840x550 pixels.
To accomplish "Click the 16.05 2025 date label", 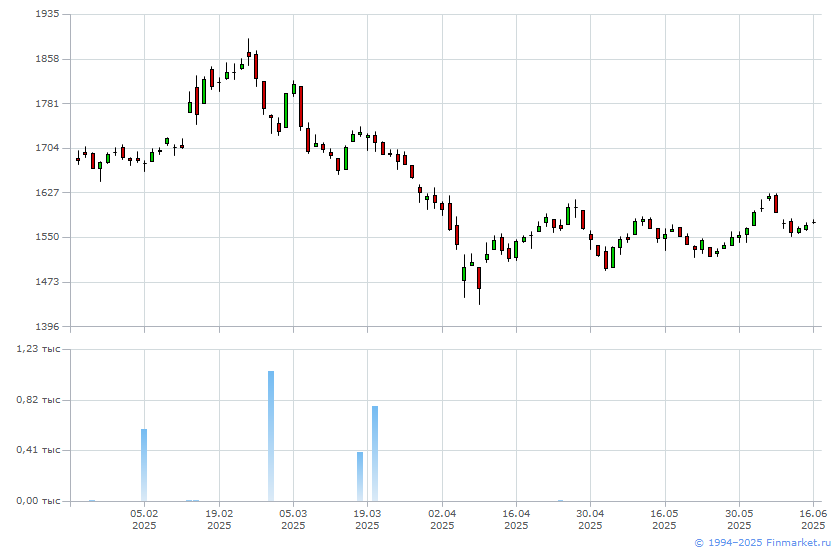I will (x=664, y=519).
